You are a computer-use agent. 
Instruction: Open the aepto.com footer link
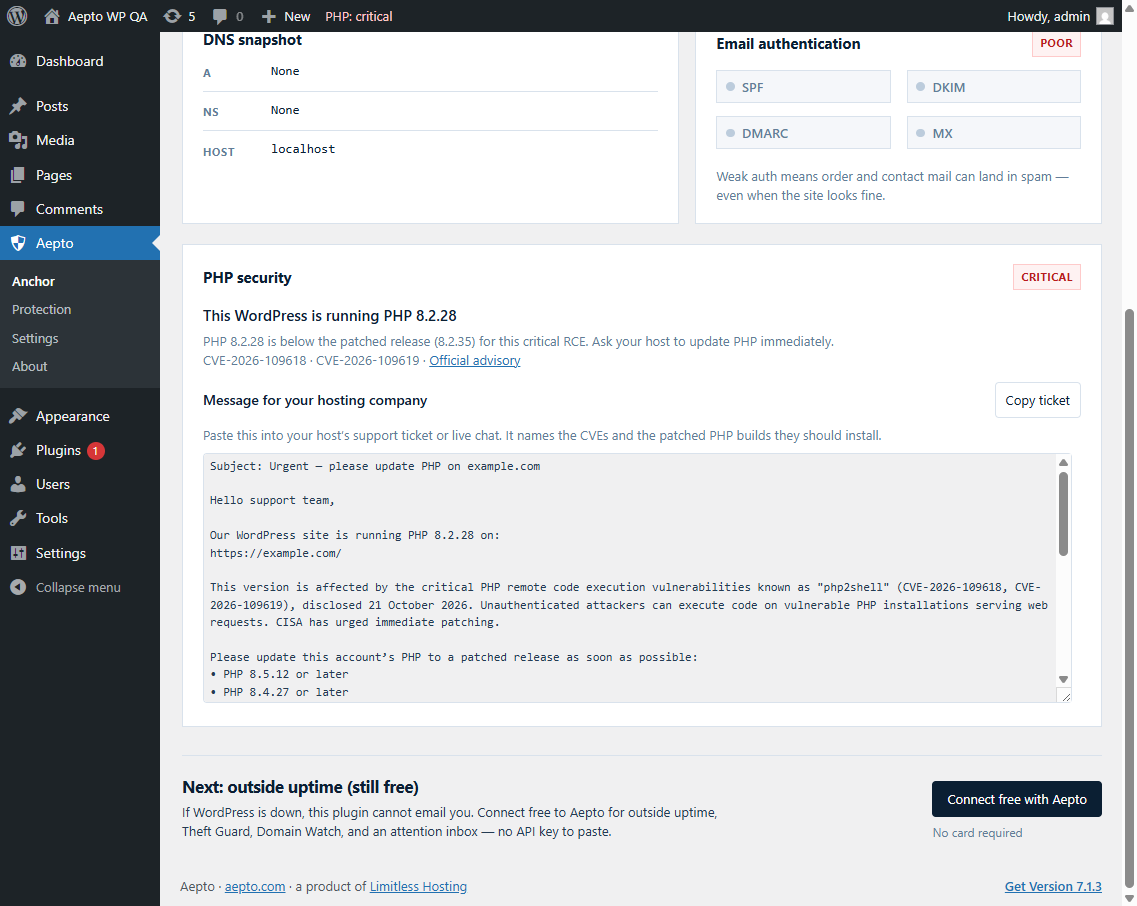255,886
